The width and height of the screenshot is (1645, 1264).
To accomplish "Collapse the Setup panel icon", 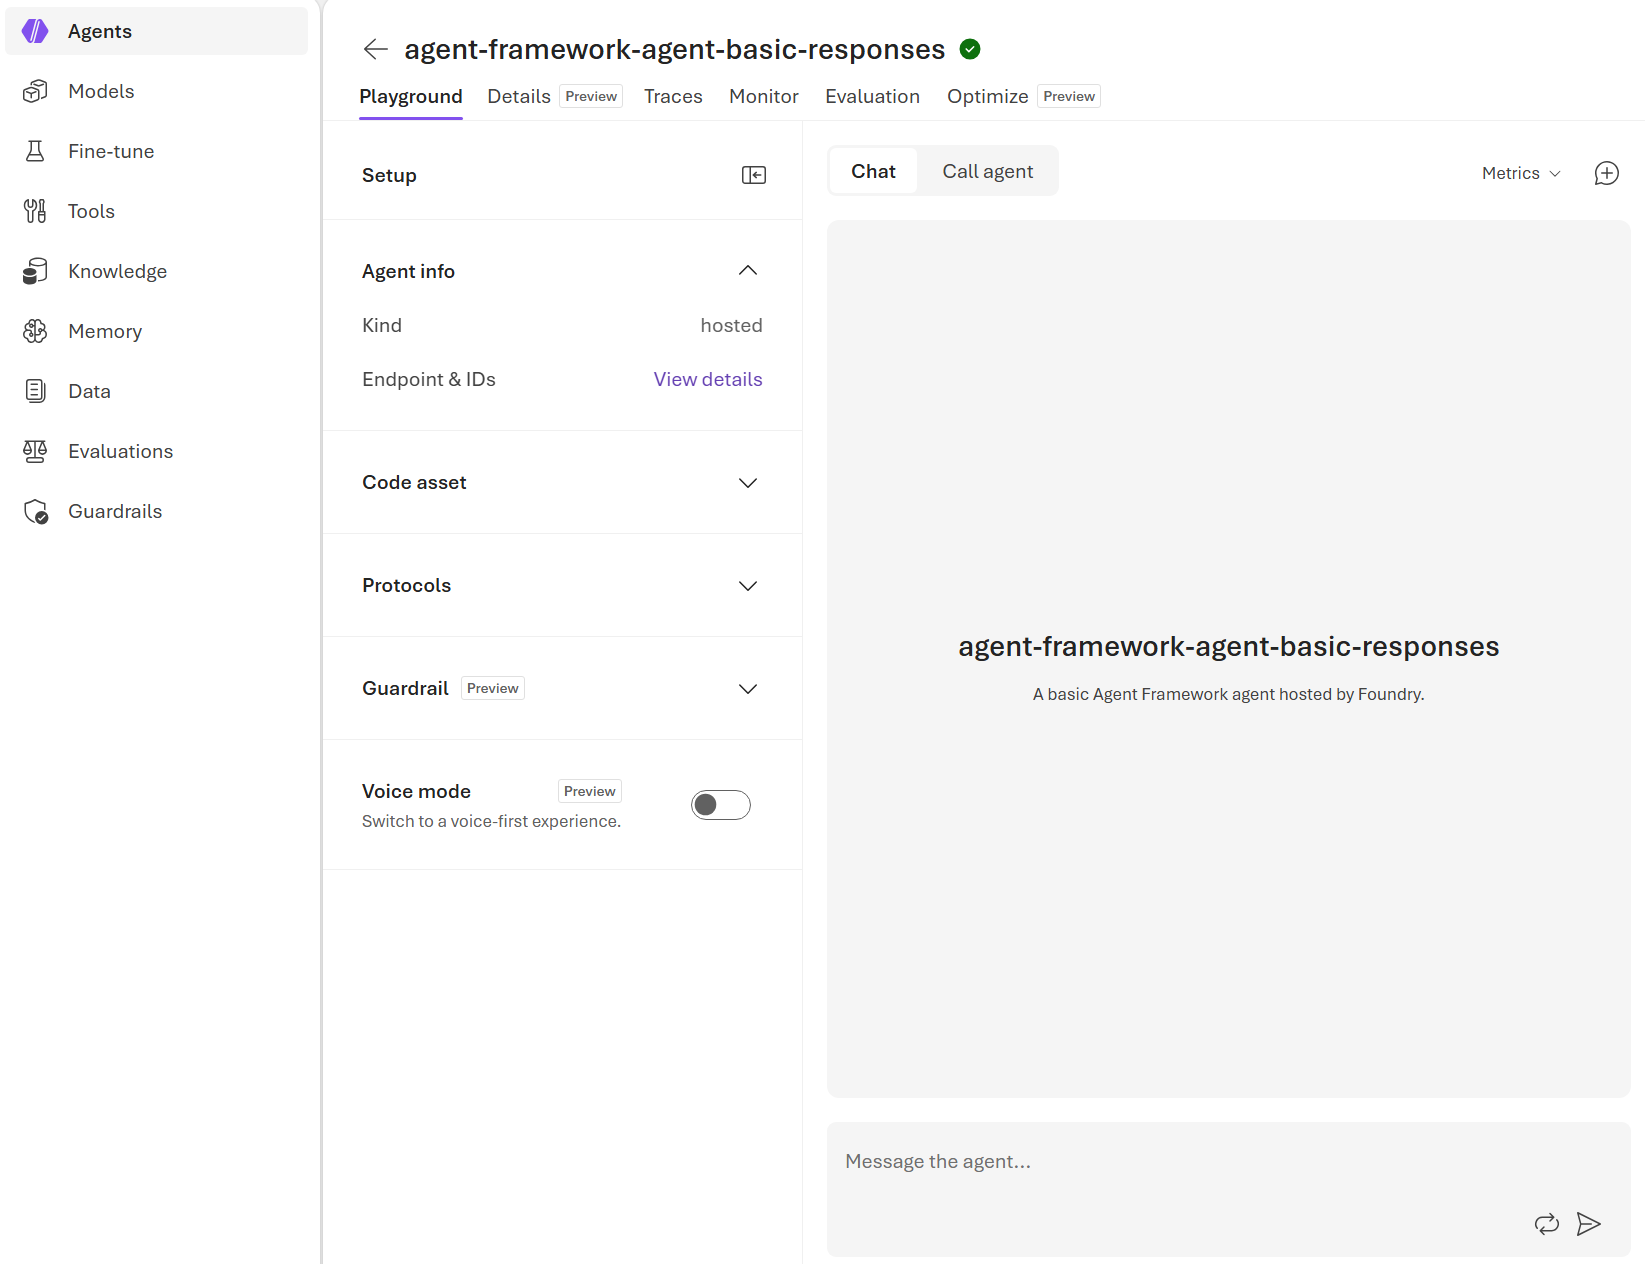I will point(754,175).
